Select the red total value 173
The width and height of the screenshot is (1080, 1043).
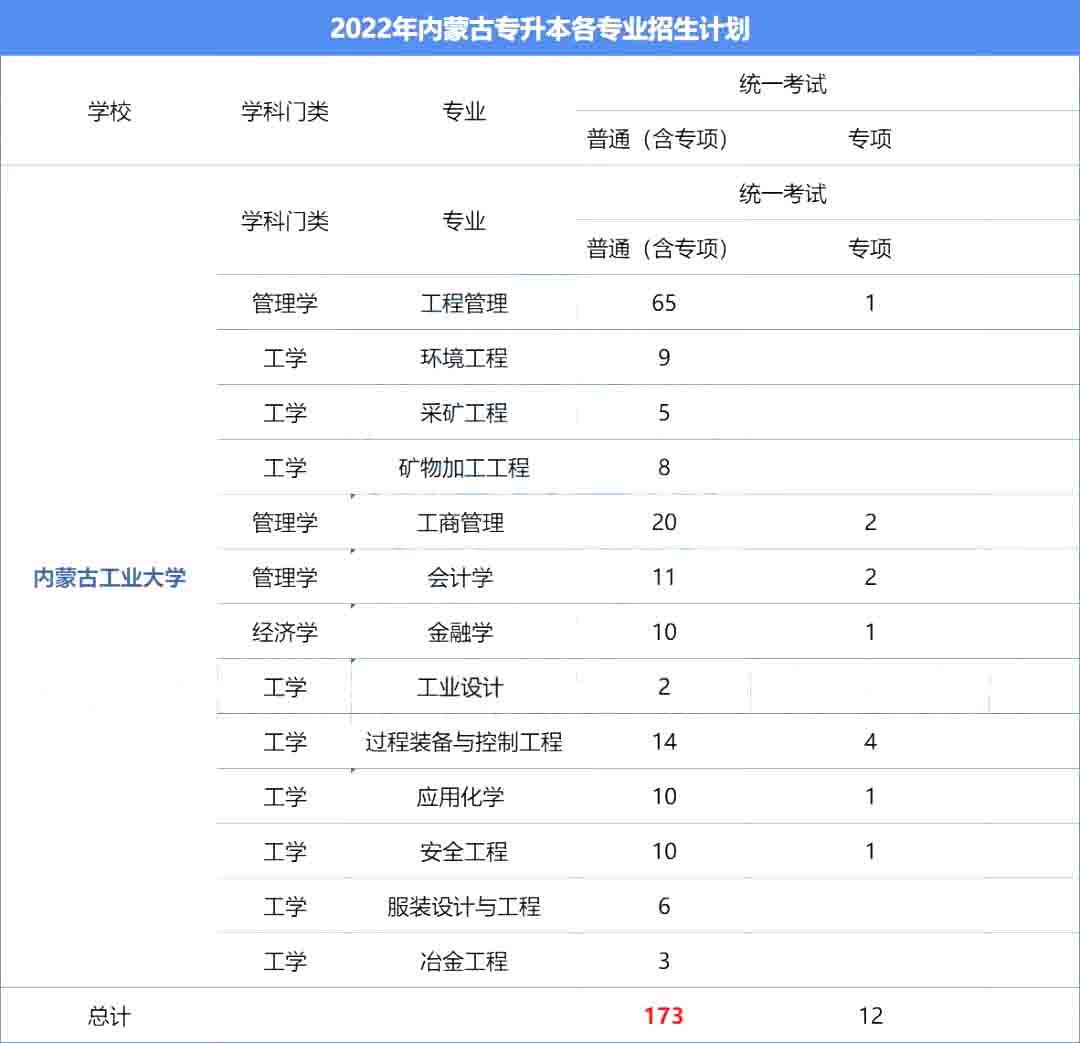click(664, 1015)
